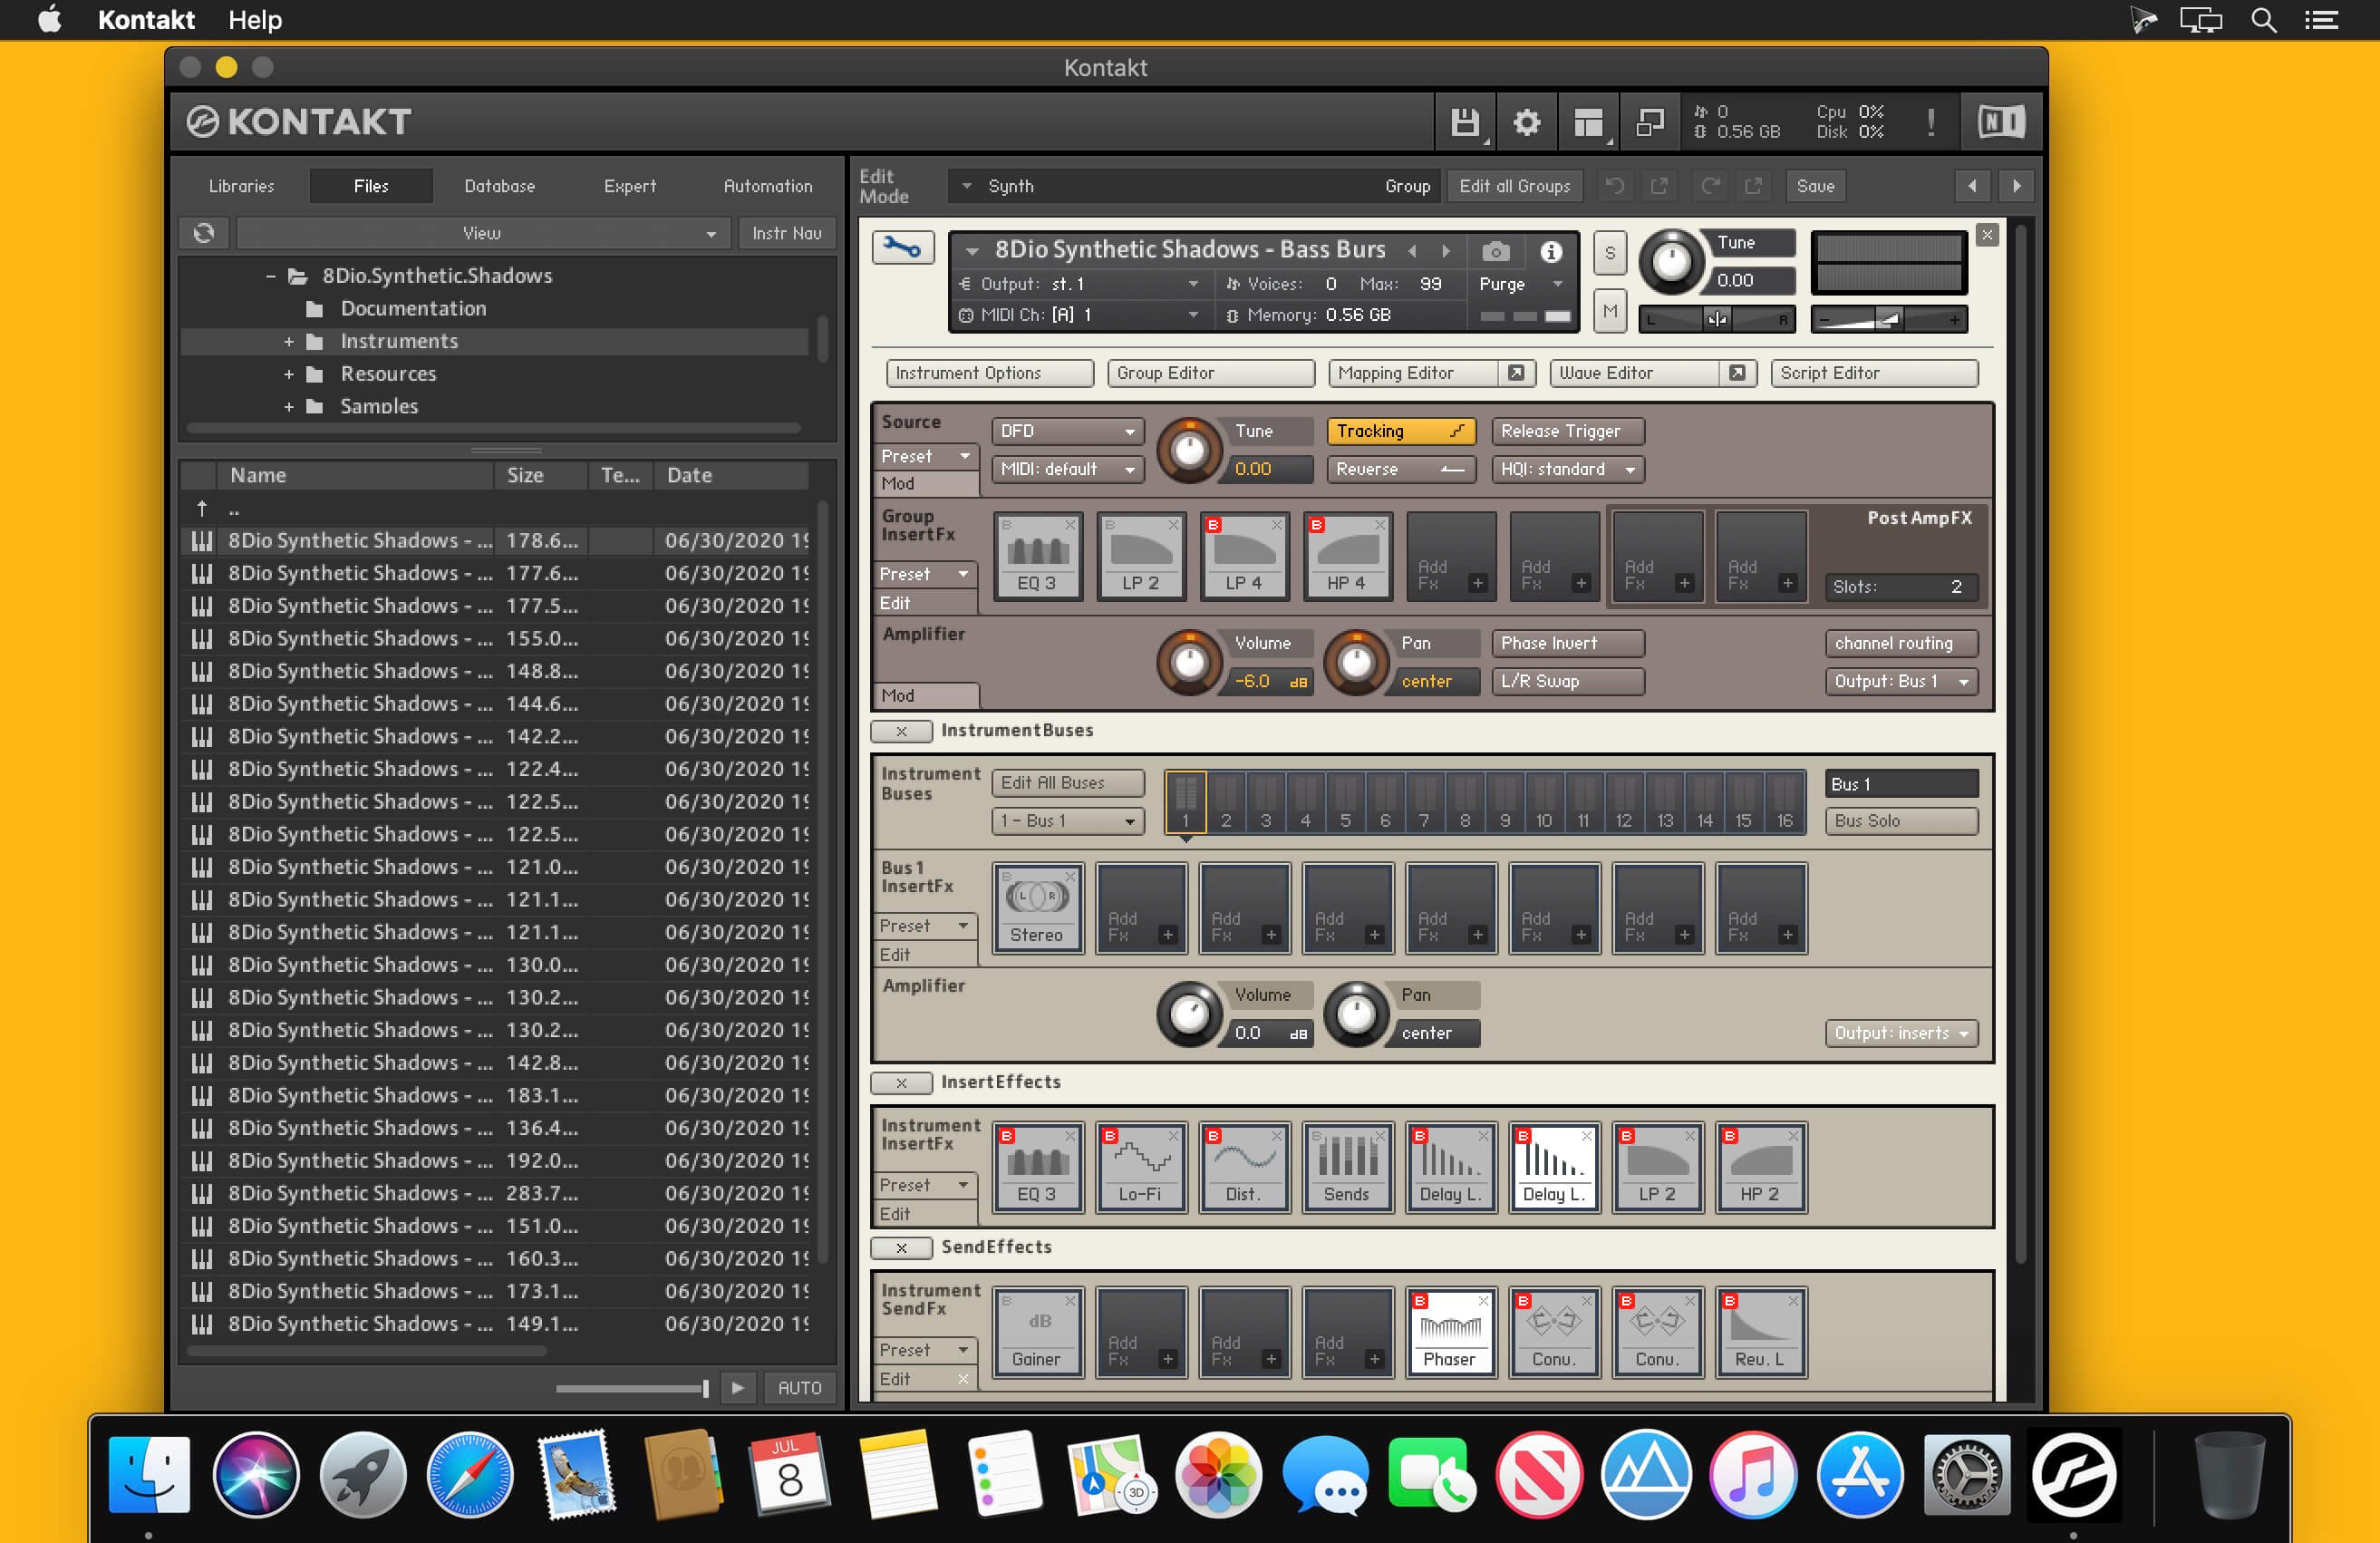Image resolution: width=2380 pixels, height=1543 pixels.
Task: Toggle the AUTO preview button
Action: click(799, 1388)
